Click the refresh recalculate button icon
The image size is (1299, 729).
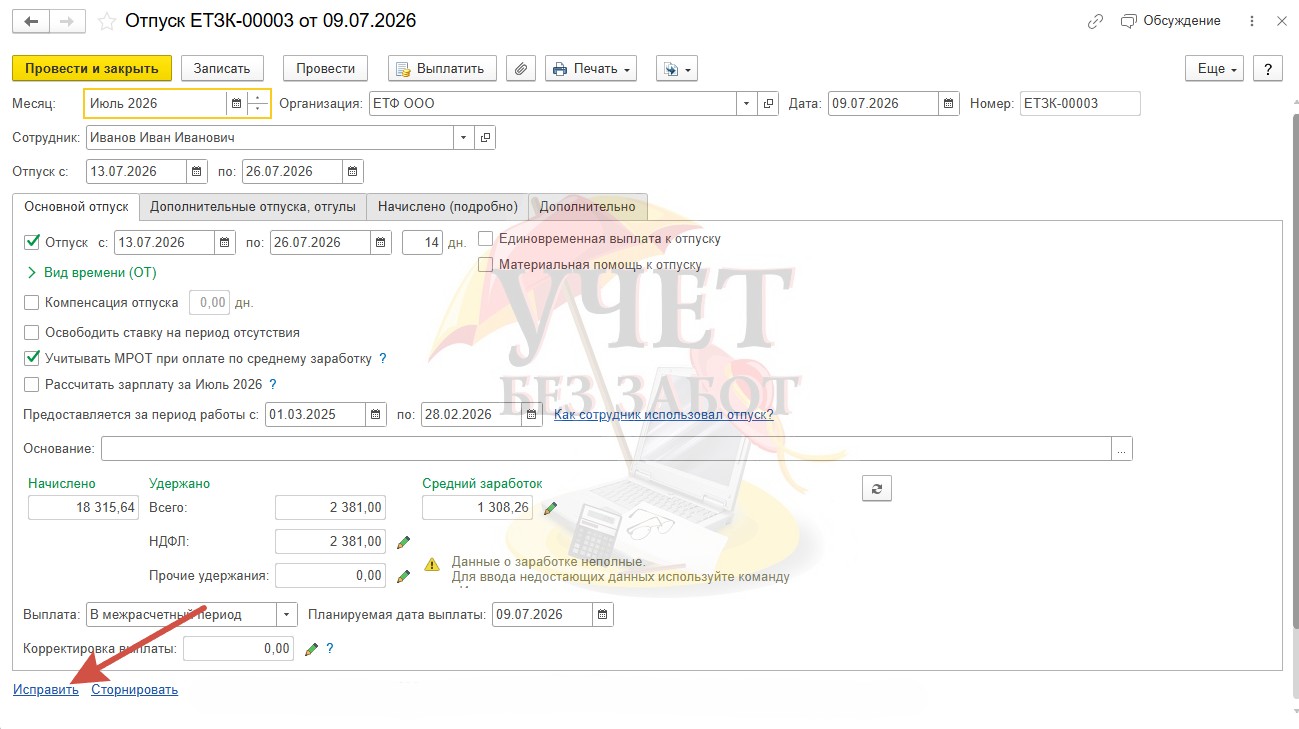pos(877,488)
